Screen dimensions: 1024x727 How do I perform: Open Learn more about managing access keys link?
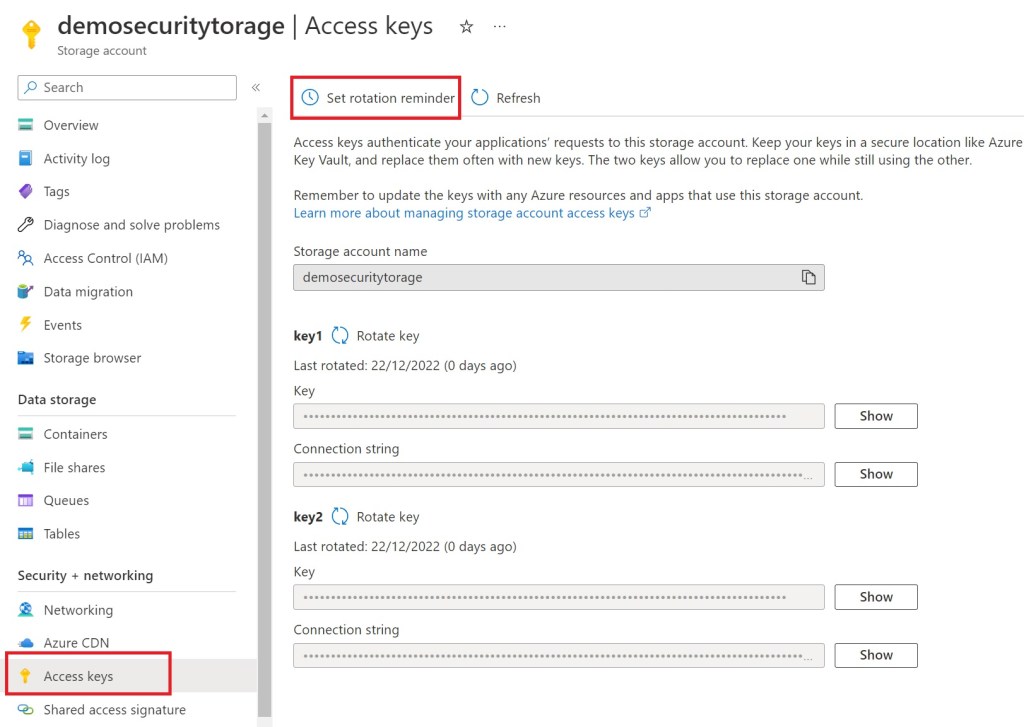click(x=464, y=213)
